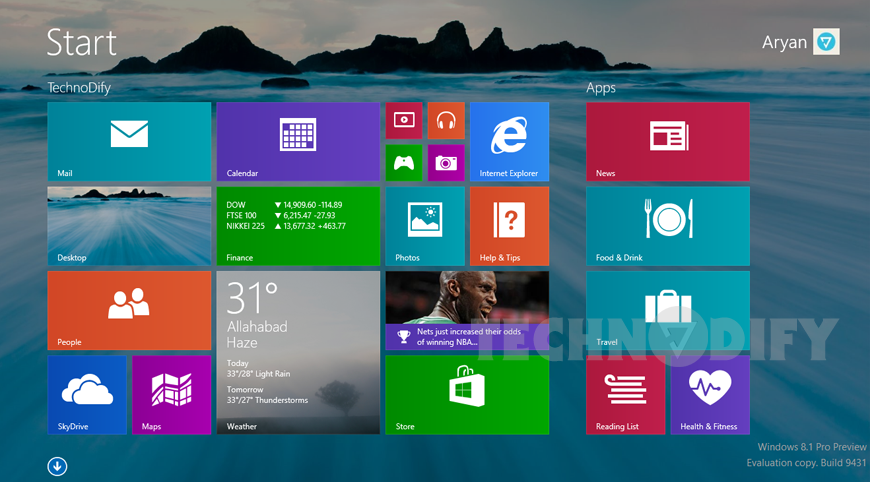
Task: Open the Mail tile
Action: pos(129,141)
